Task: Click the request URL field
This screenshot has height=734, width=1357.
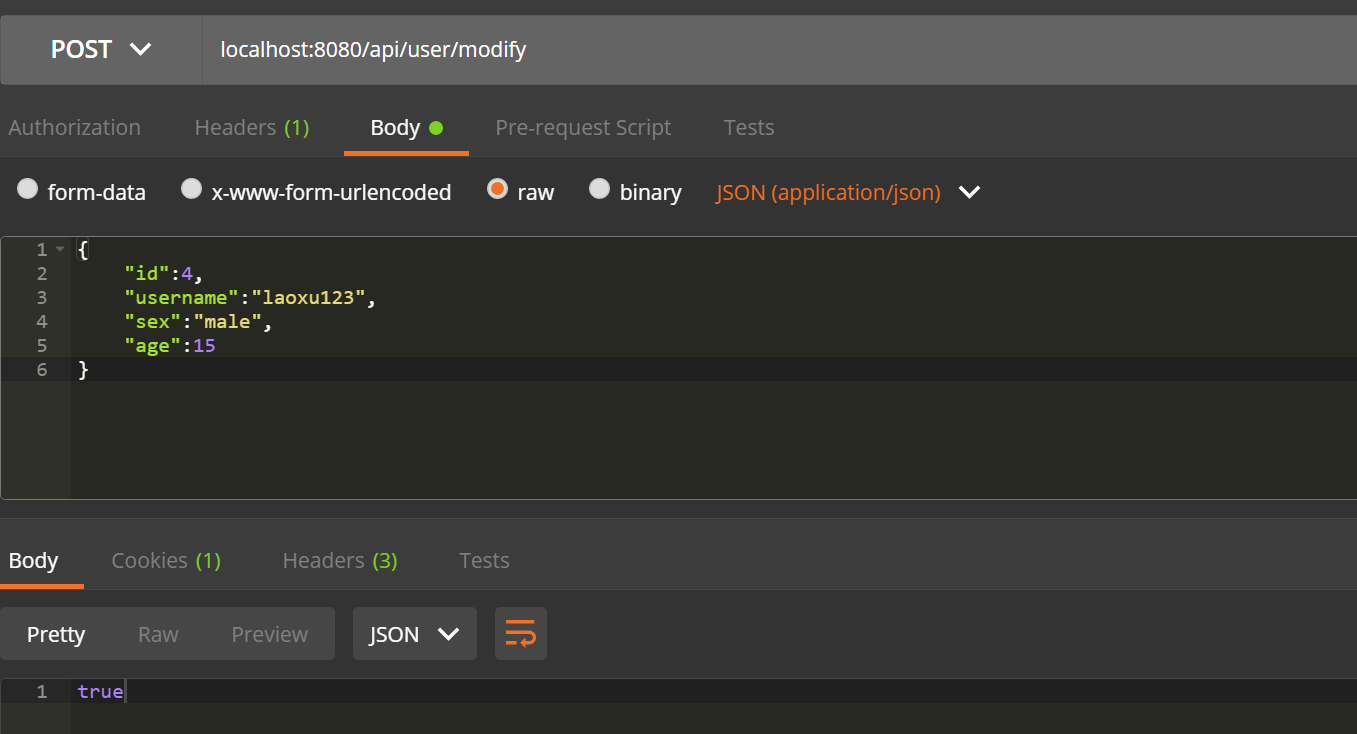Action: (x=780, y=49)
